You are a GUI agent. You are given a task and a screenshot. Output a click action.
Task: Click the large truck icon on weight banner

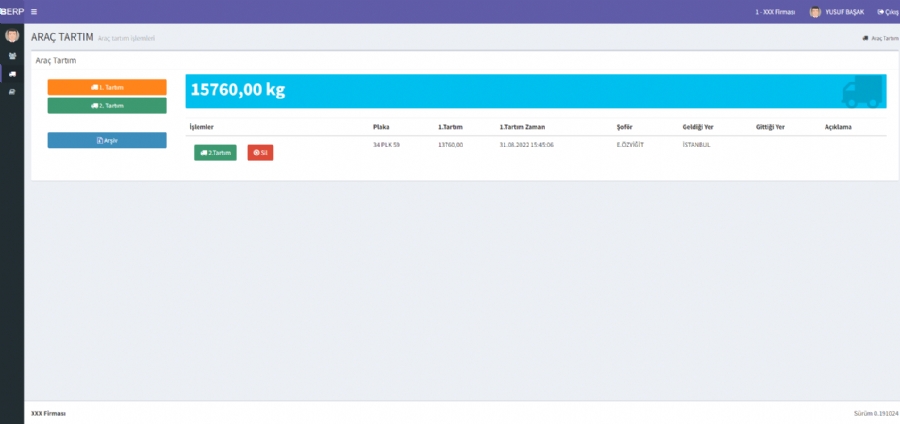coord(862,91)
